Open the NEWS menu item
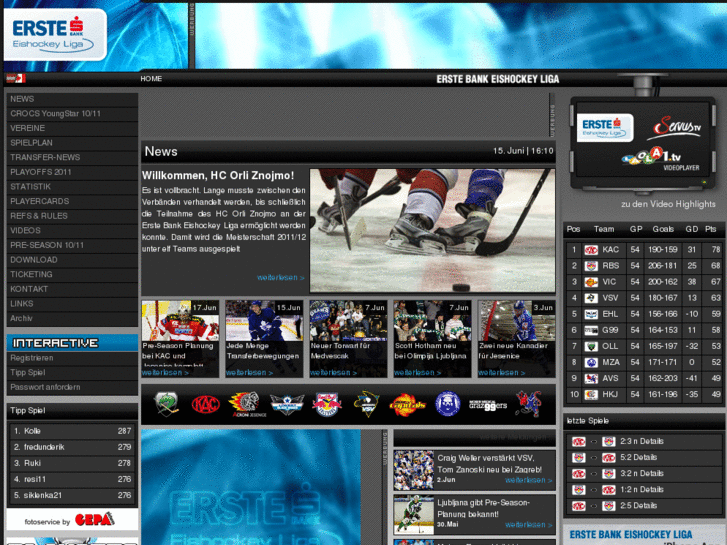 pos(72,99)
